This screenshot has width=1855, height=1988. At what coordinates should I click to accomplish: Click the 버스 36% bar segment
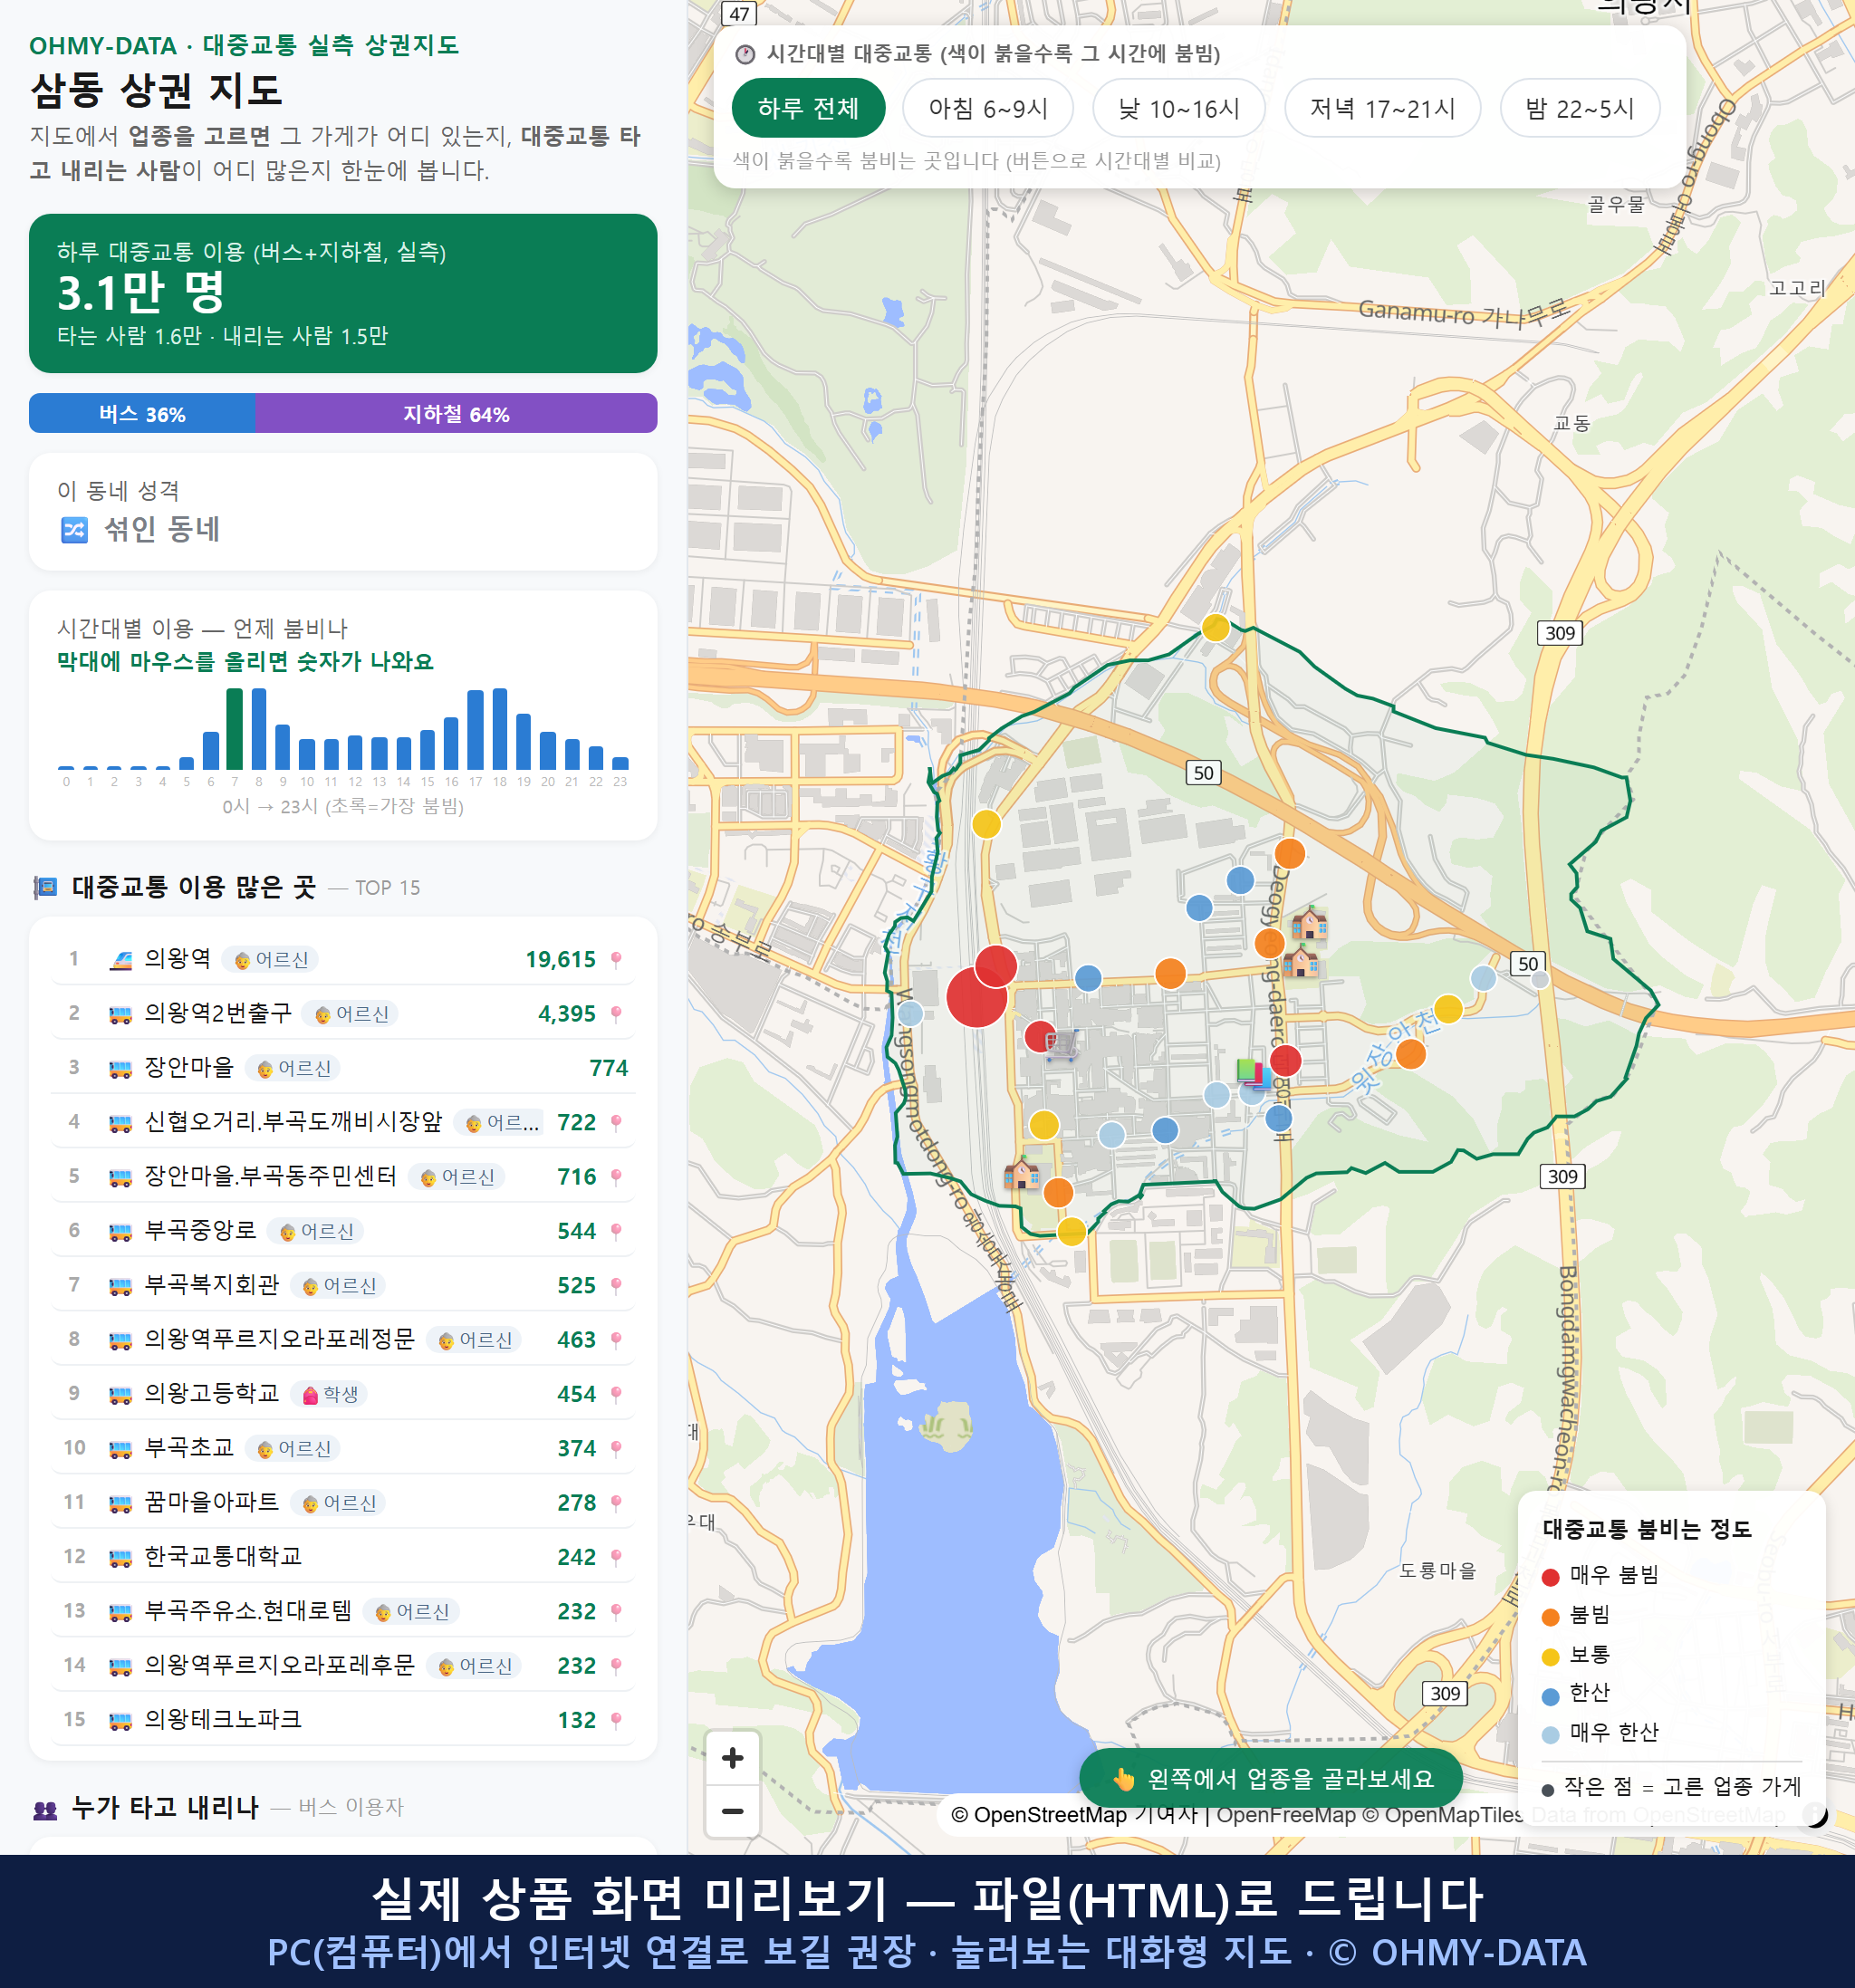point(142,414)
